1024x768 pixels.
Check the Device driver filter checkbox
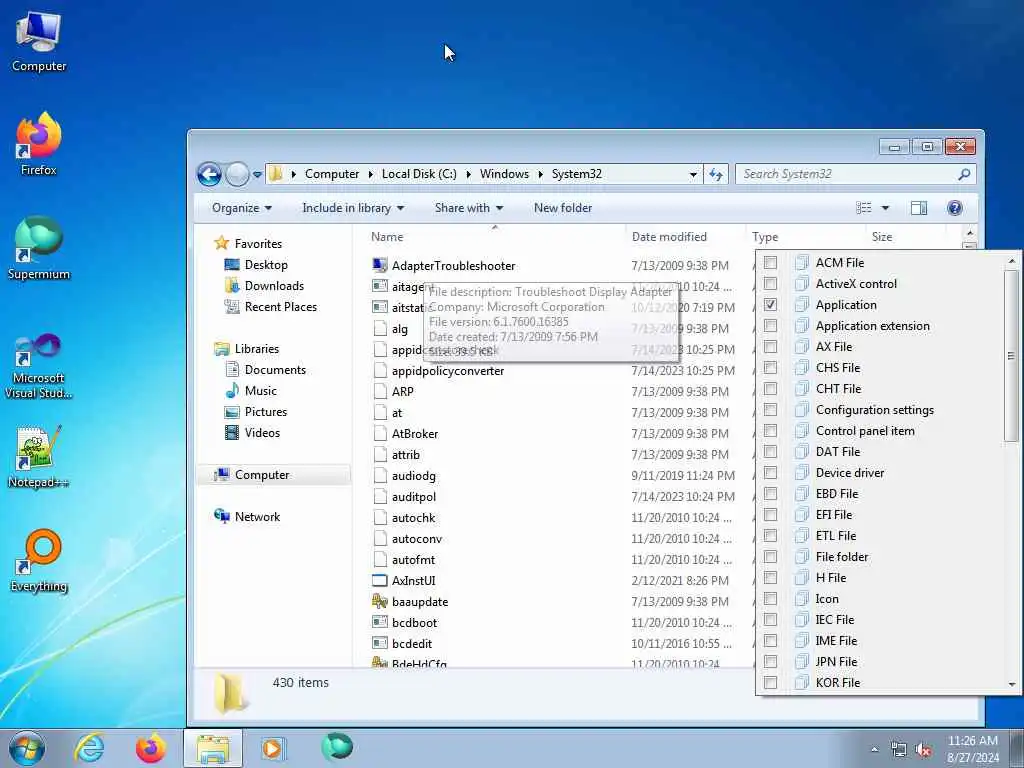[771, 472]
